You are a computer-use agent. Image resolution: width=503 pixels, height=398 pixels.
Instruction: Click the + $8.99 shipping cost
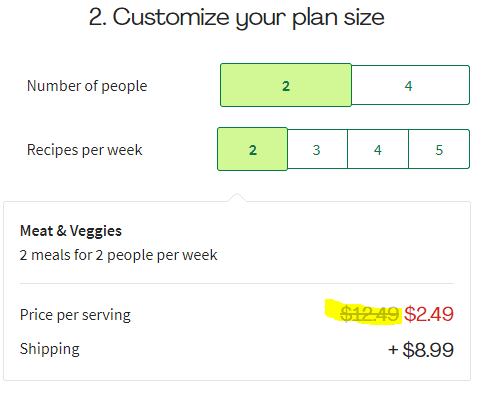click(x=421, y=350)
